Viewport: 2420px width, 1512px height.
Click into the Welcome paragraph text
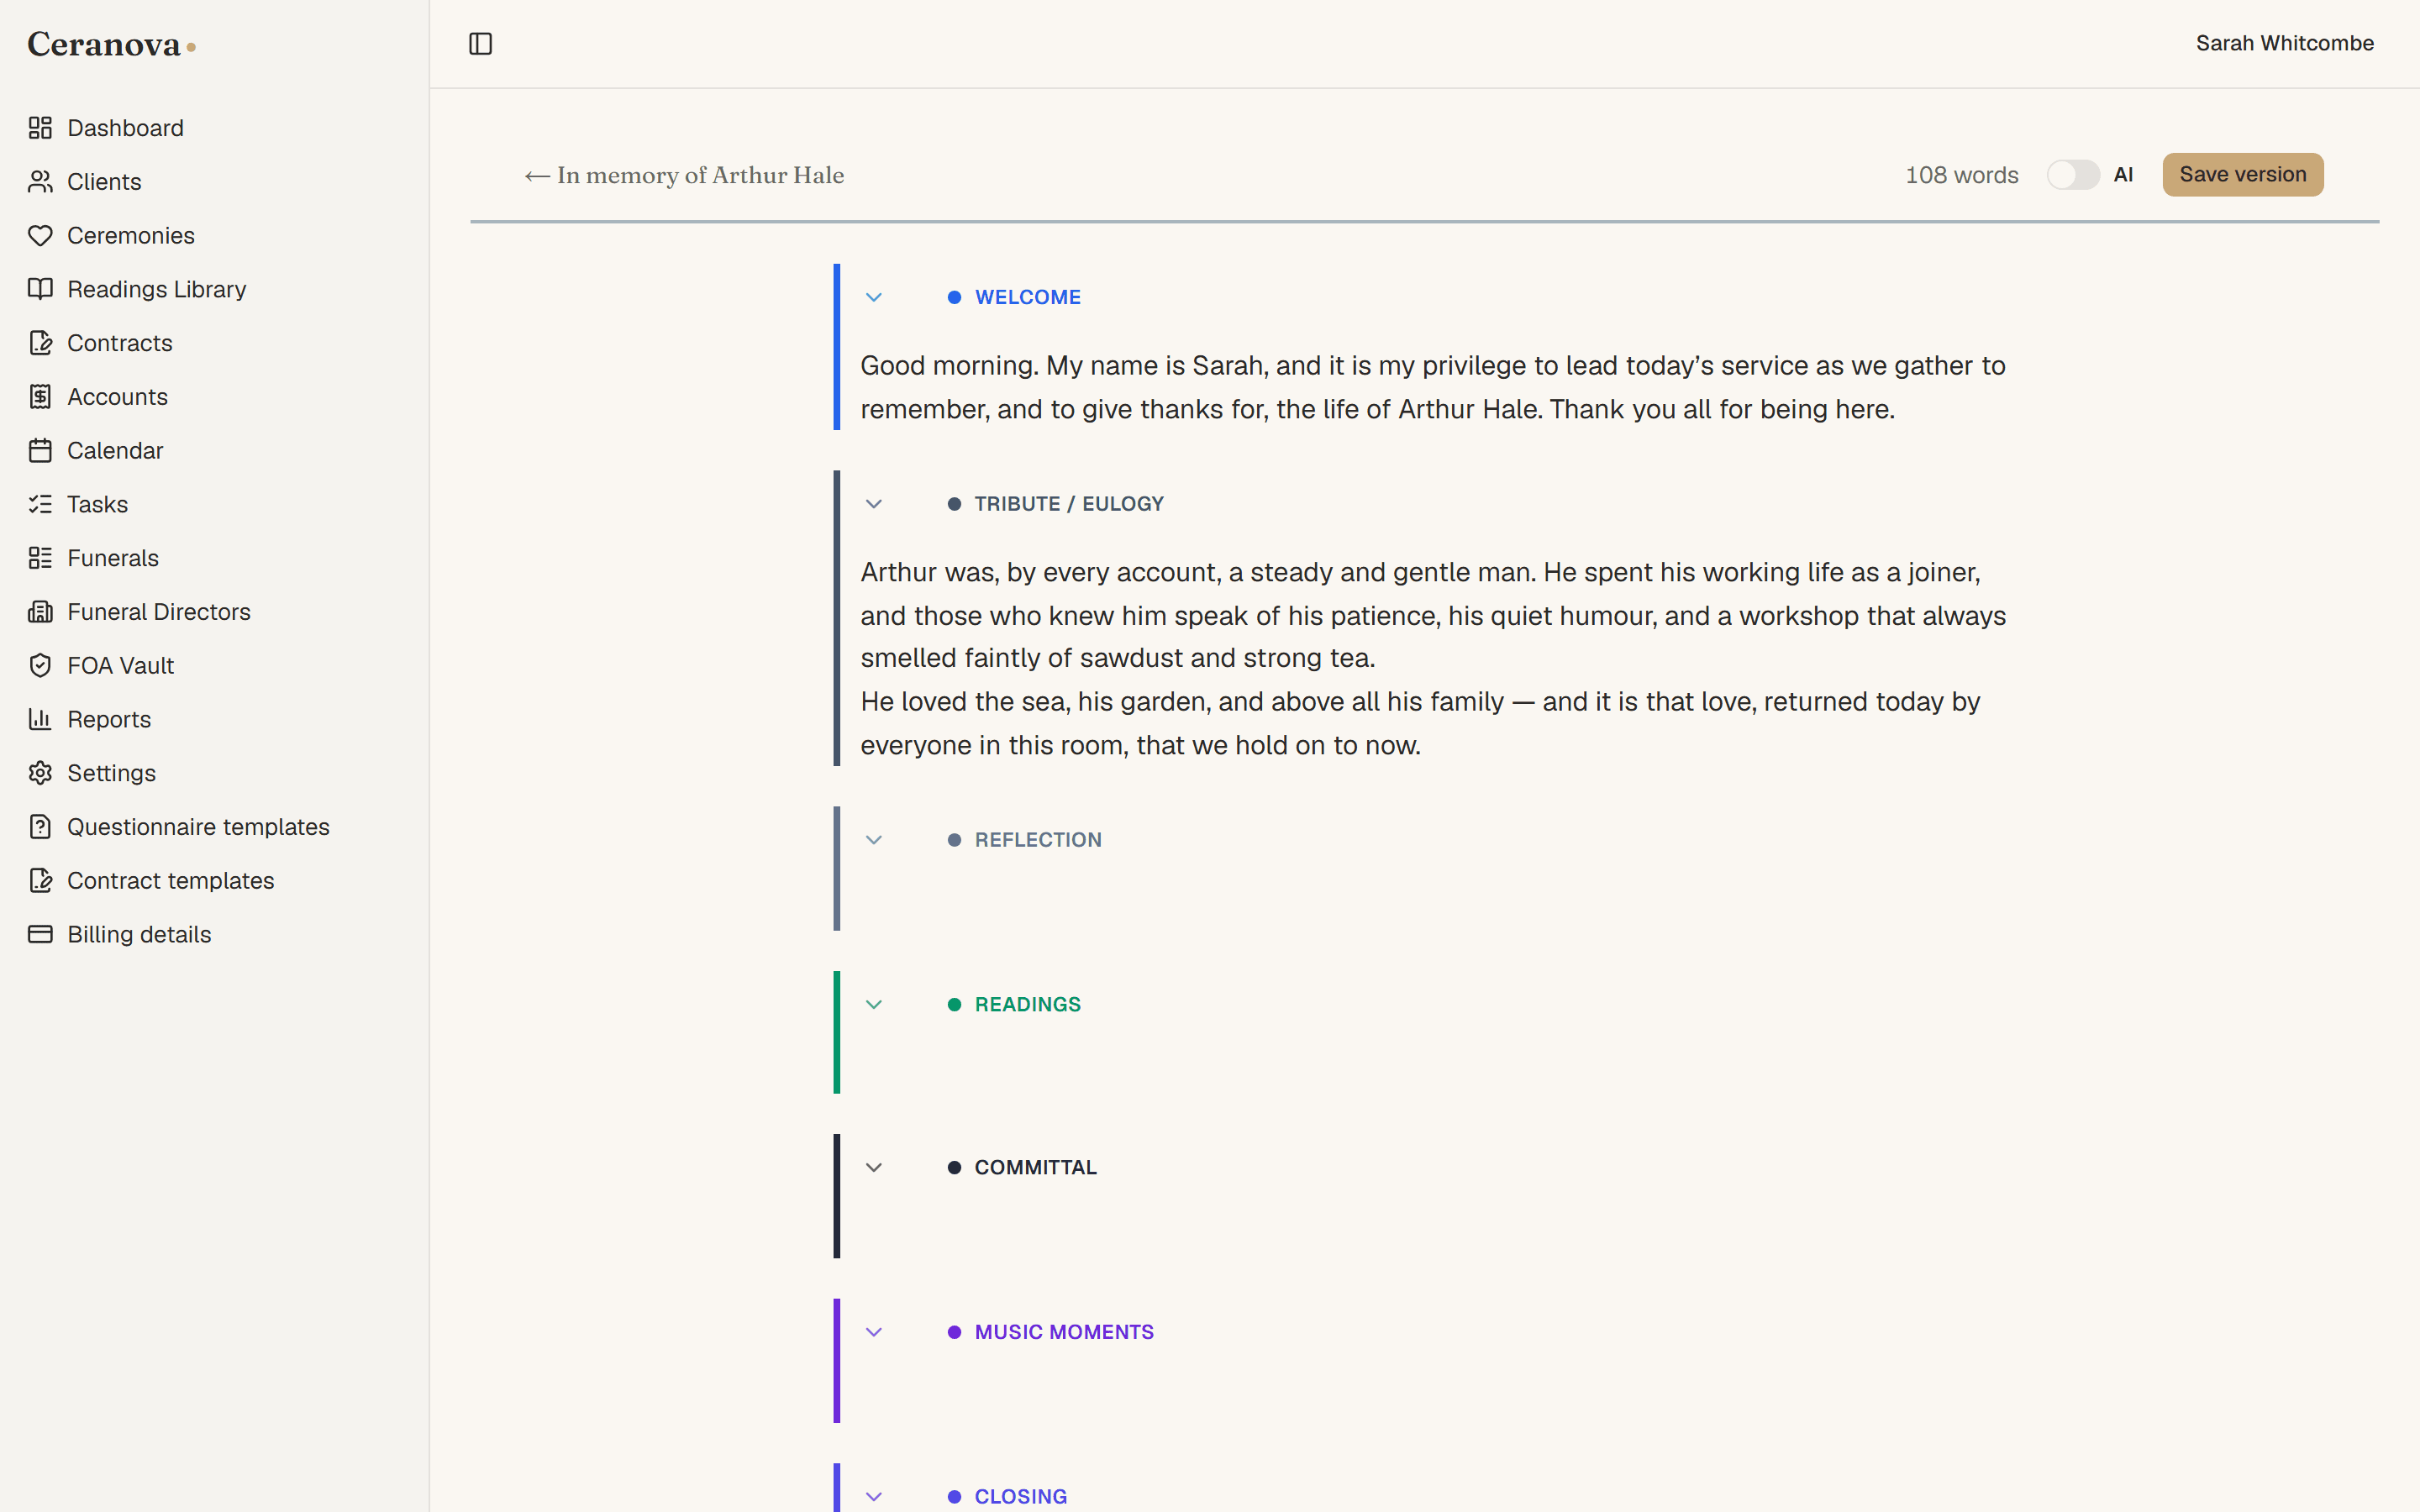pyautogui.click(x=1433, y=387)
